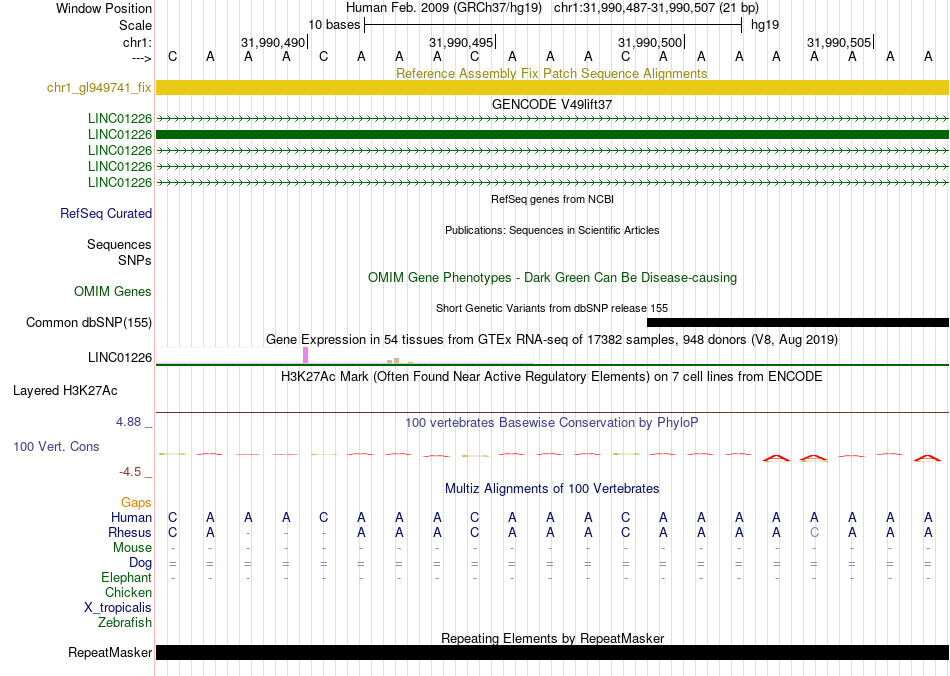Image resolution: width=950 pixels, height=676 pixels.
Task: Click the chr1:31,990,487-31,990,507 position text
Action: 656,8
